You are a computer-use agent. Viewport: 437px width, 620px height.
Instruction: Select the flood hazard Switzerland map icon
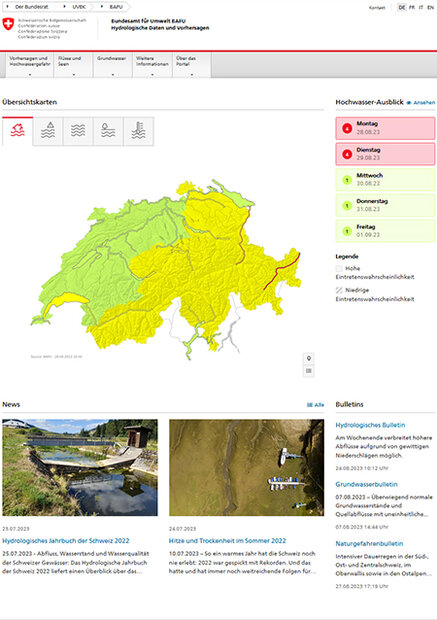click(17, 131)
